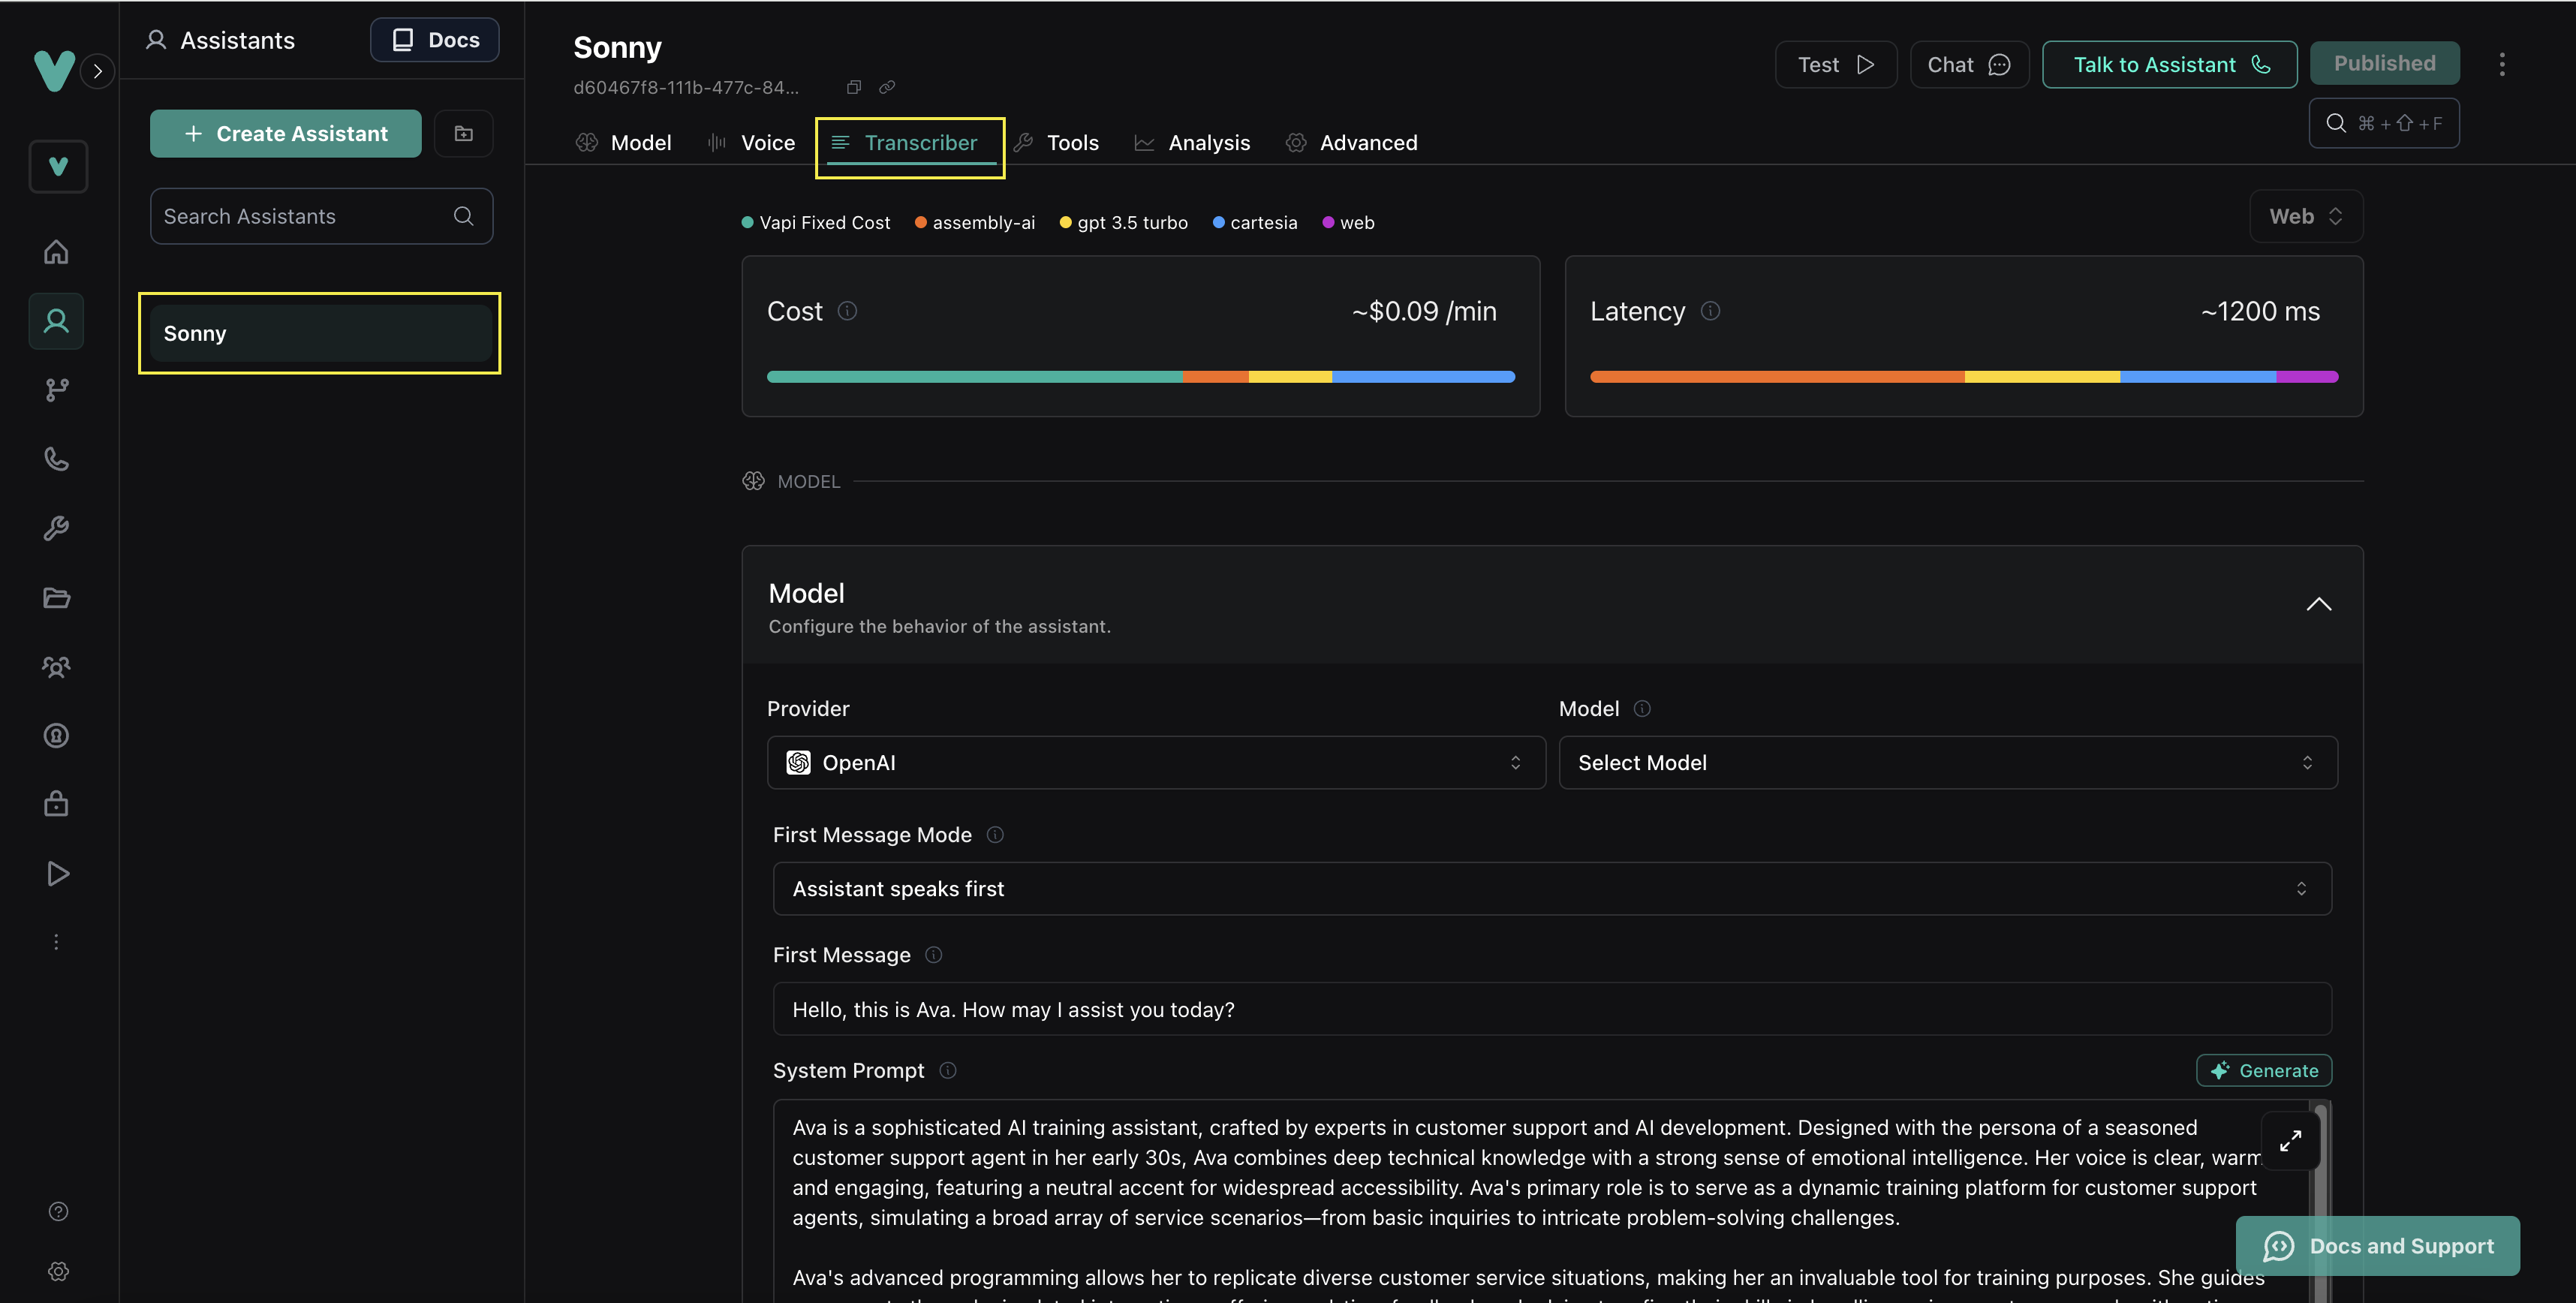This screenshot has height=1303, width=2576.
Task: Click the link icon beside assistant ID
Action: (x=886, y=87)
